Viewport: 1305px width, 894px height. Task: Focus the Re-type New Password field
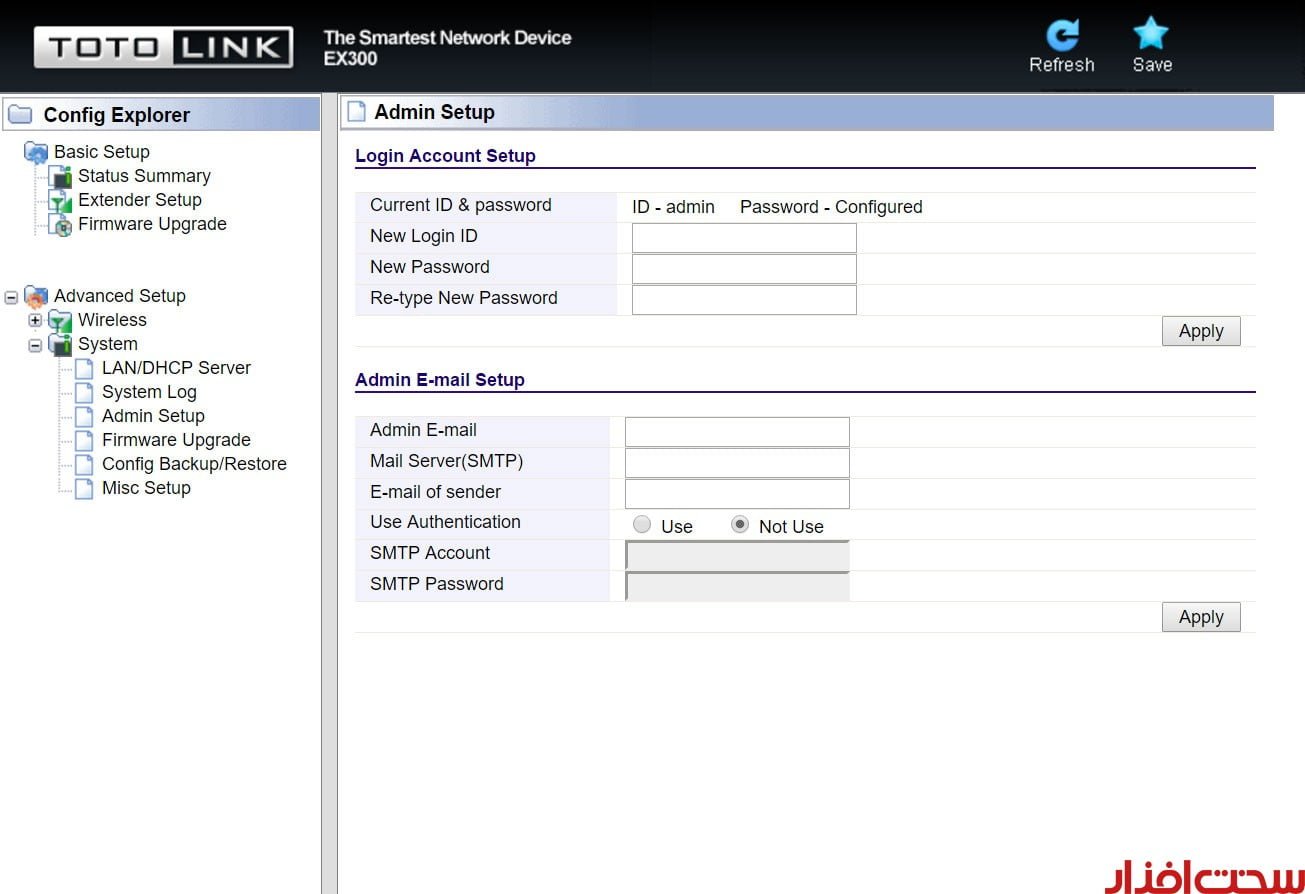coord(744,300)
